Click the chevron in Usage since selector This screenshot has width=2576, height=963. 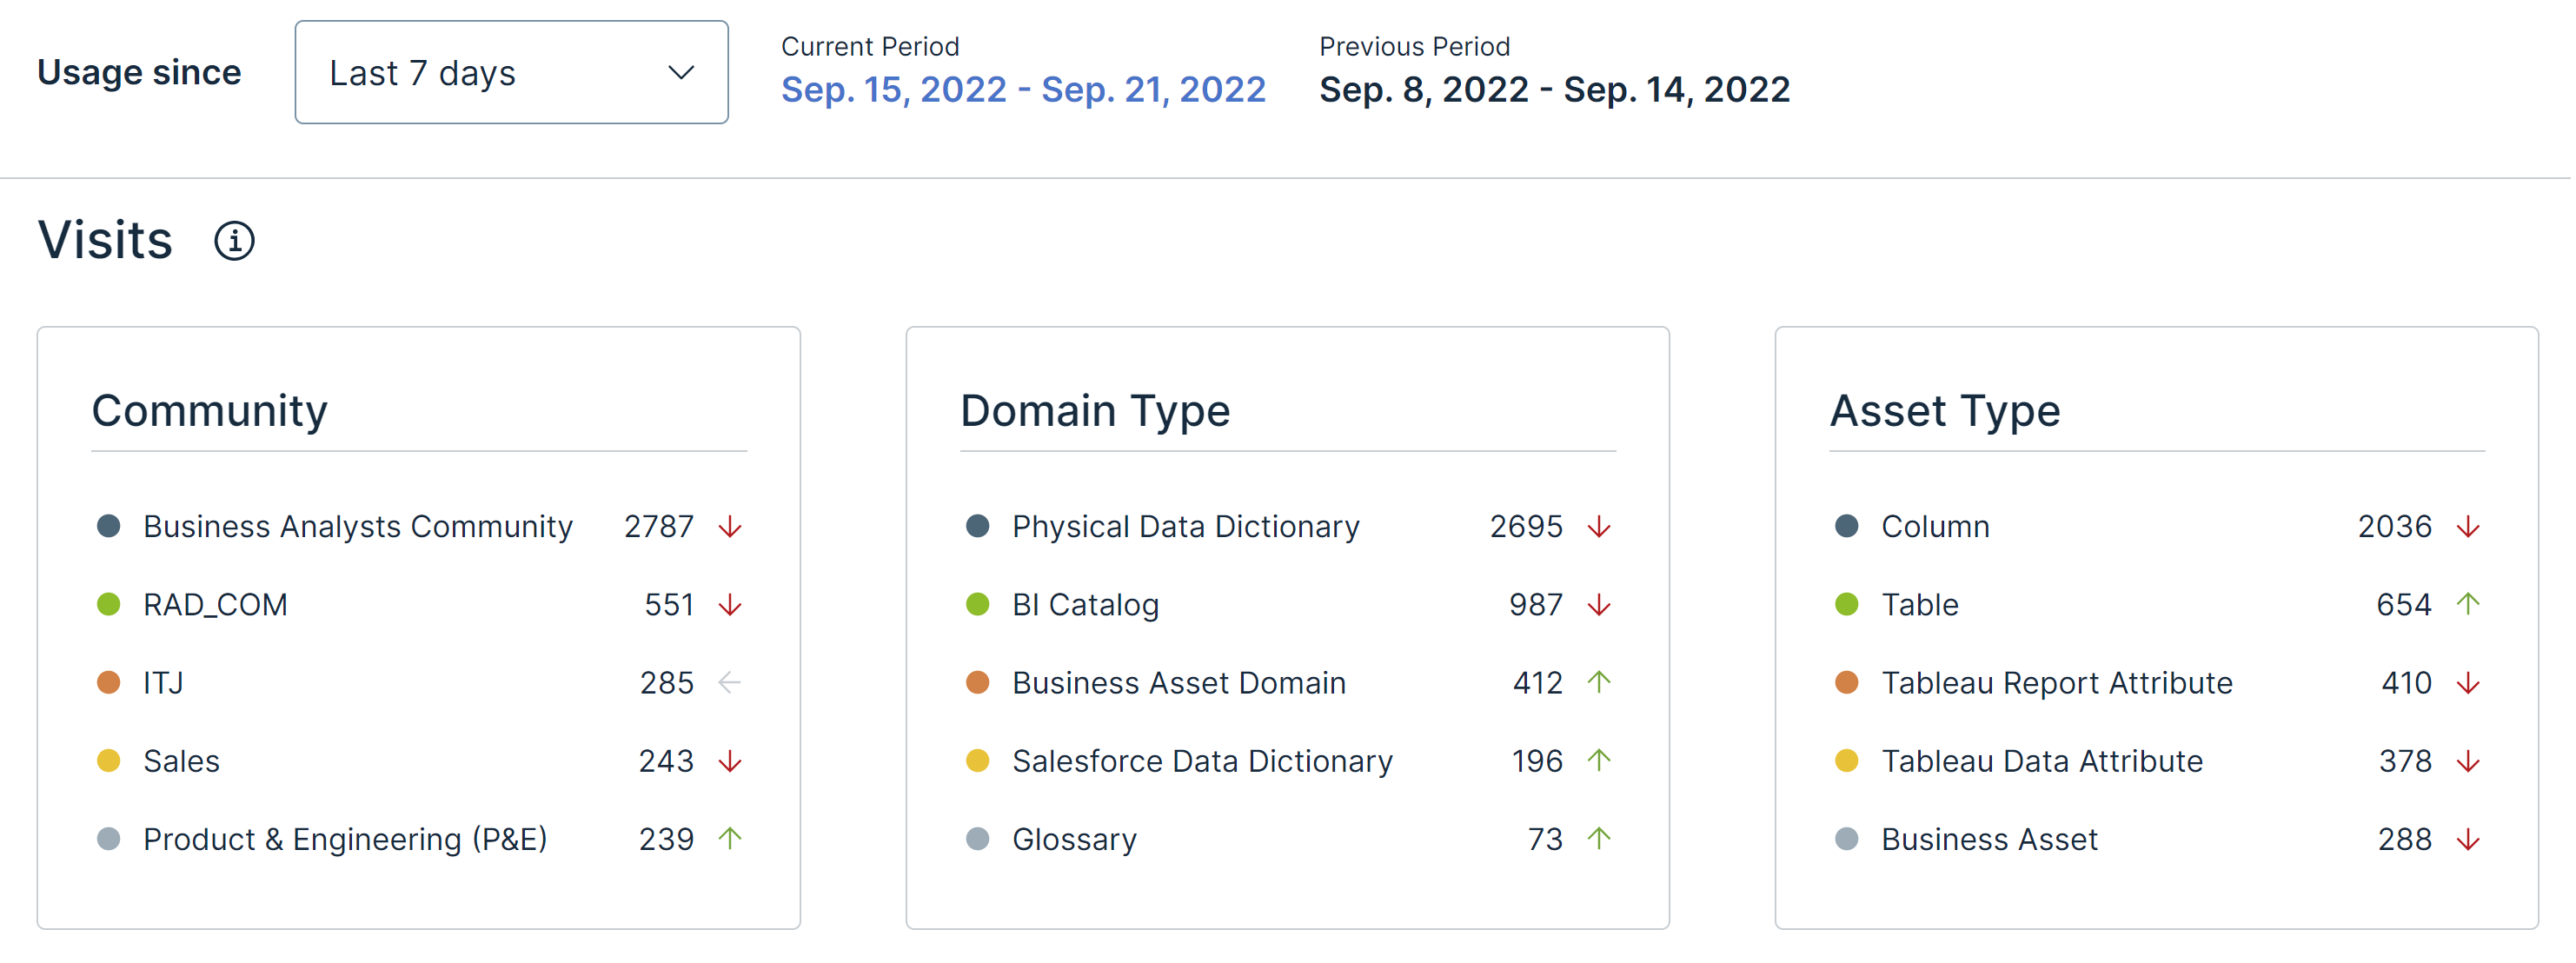click(681, 73)
